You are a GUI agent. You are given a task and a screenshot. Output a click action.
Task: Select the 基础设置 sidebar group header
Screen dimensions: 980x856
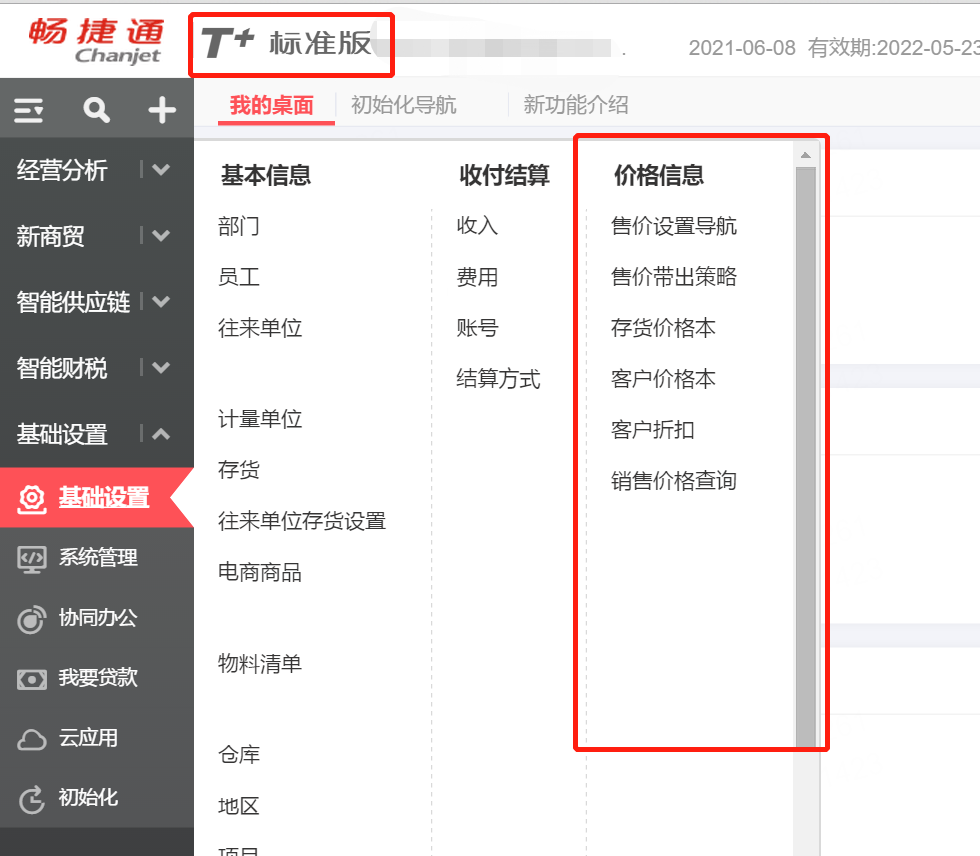coord(62,434)
